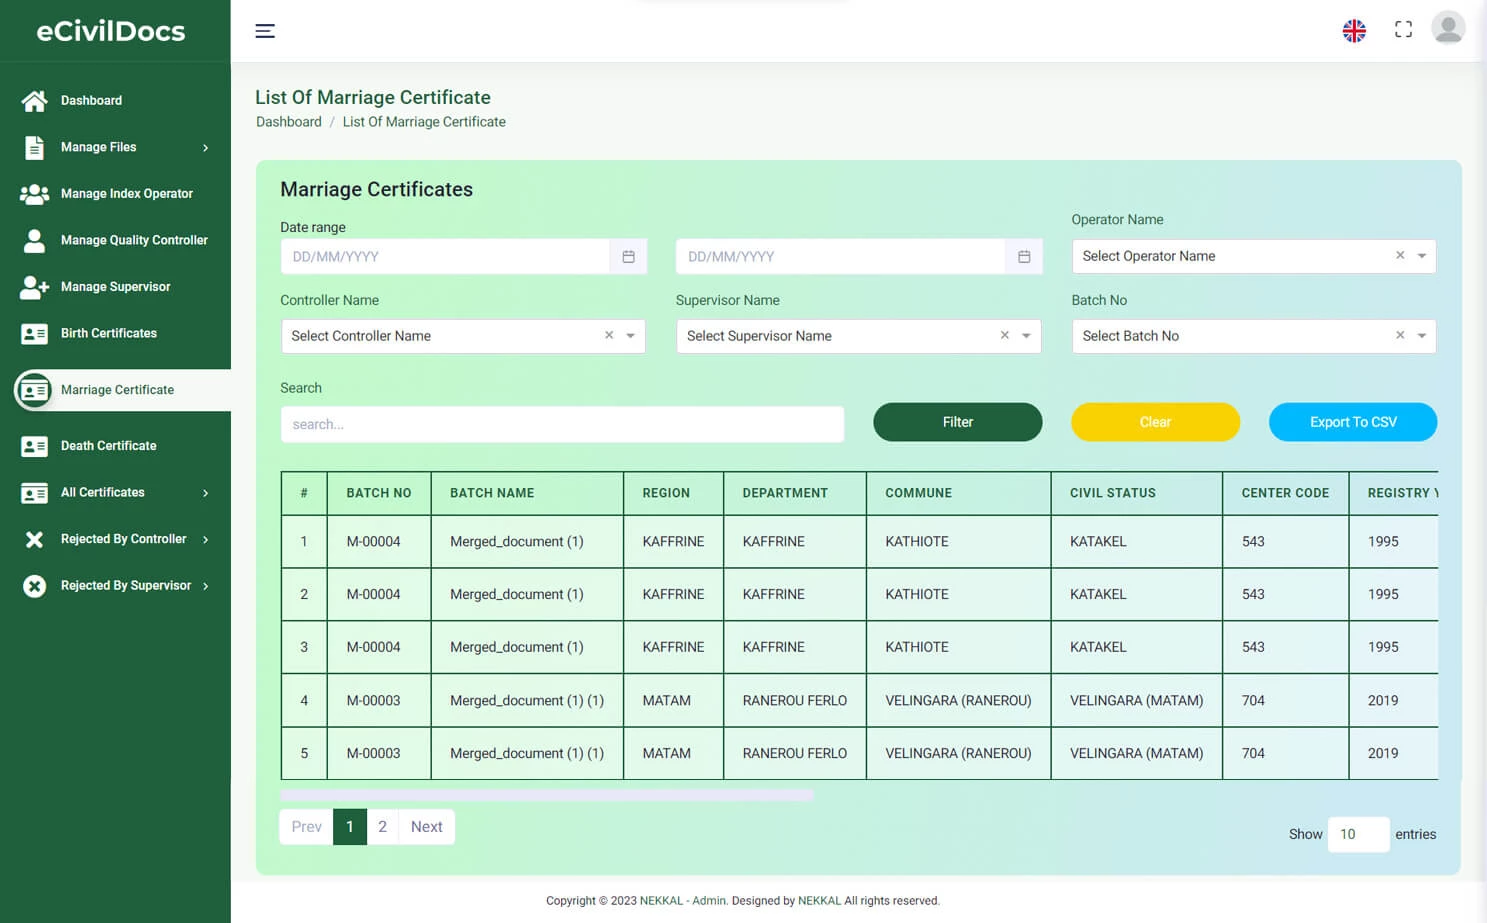Expand the All Certificates submenu

pyautogui.click(x=103, y=492)
